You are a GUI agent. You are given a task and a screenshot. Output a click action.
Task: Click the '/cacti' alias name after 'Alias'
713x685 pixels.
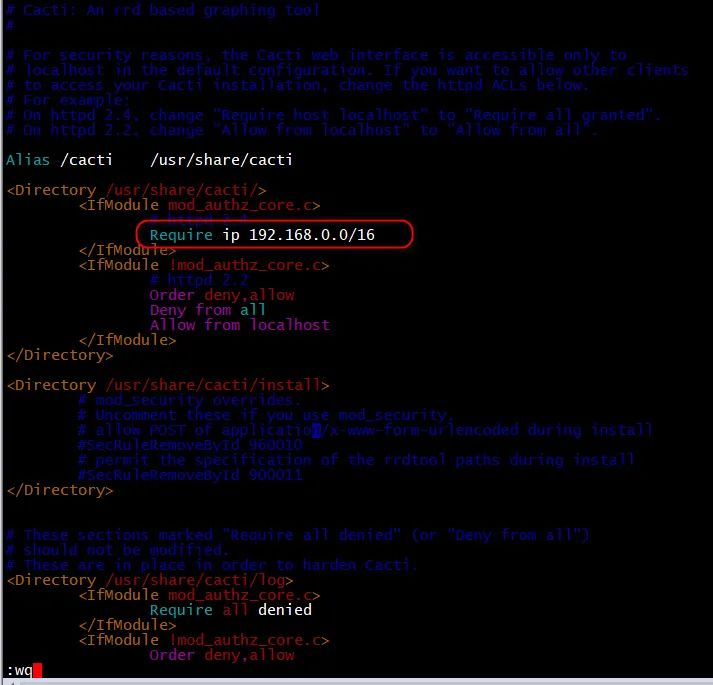pos(86,160)
